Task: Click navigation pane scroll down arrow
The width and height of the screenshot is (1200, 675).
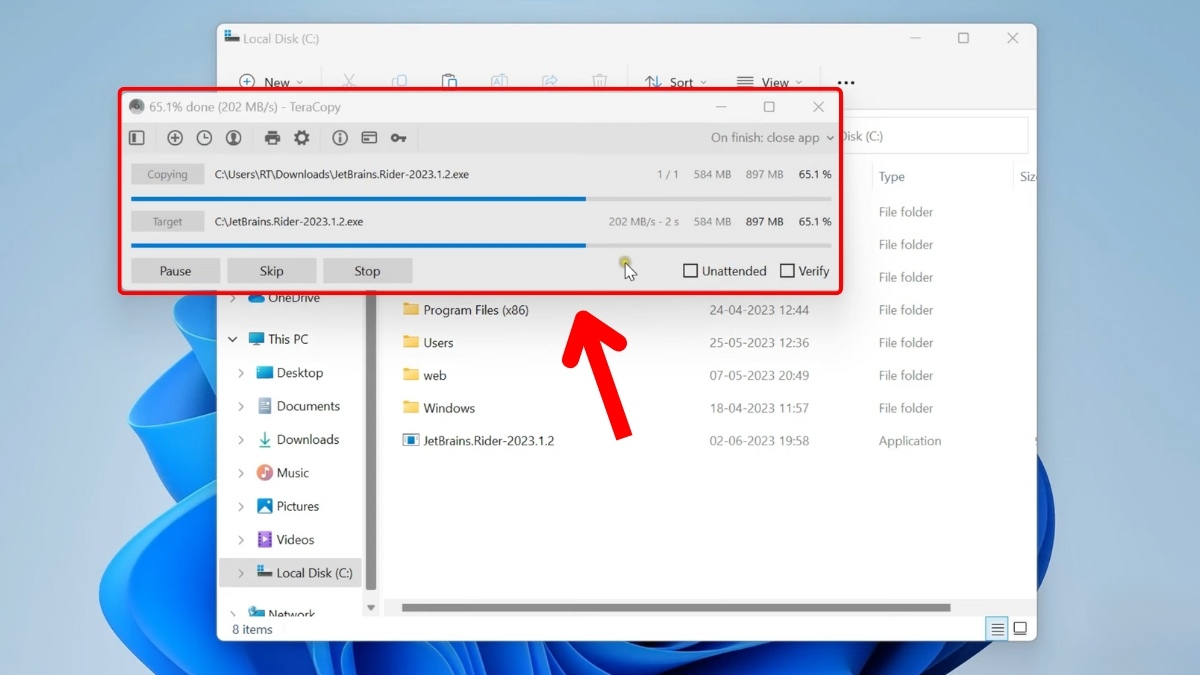Action: pos(371,607)
